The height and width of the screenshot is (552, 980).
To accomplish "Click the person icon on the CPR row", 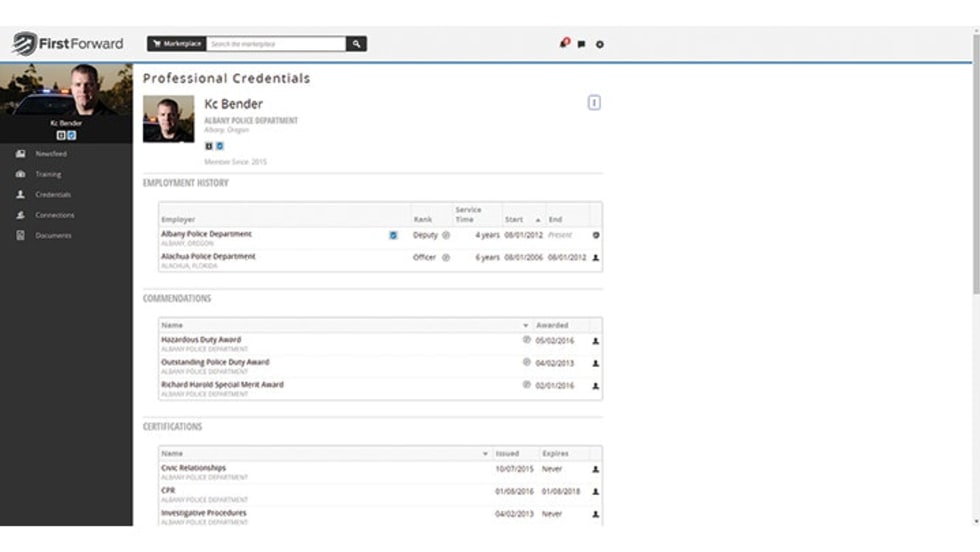I will pyautogui.click(x=596, y=491).
